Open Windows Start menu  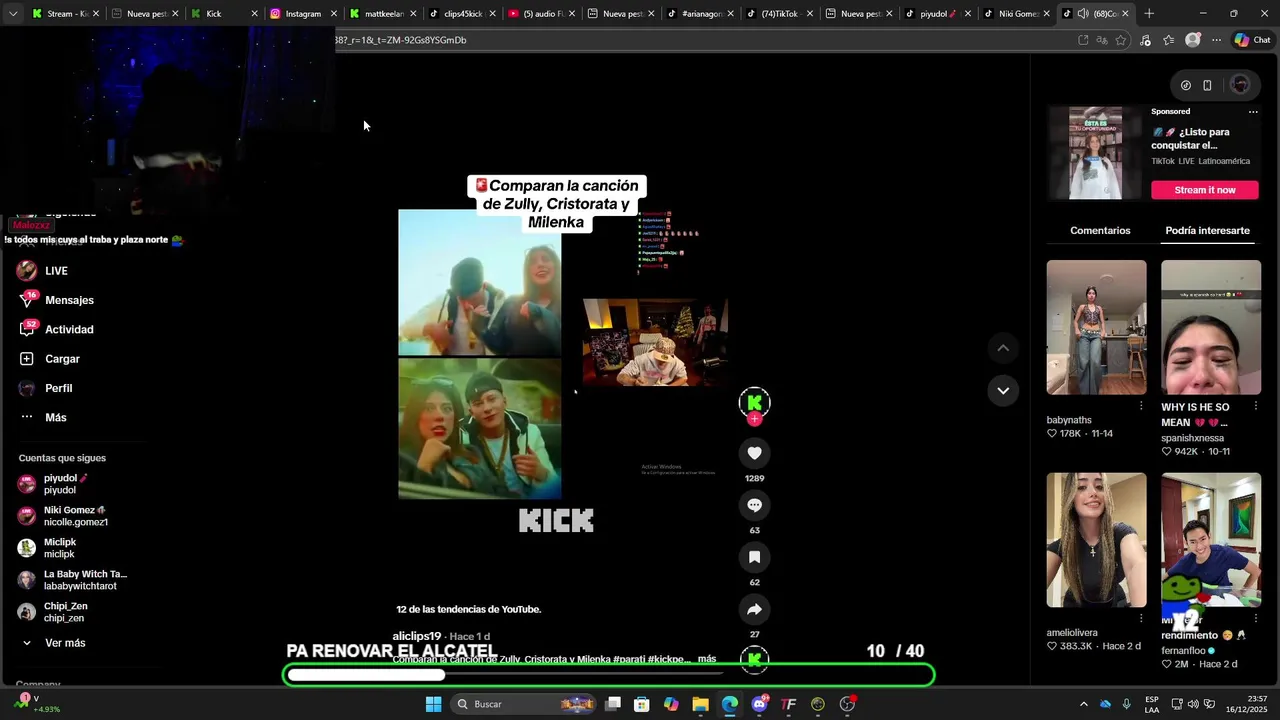(x=433, y=704)
